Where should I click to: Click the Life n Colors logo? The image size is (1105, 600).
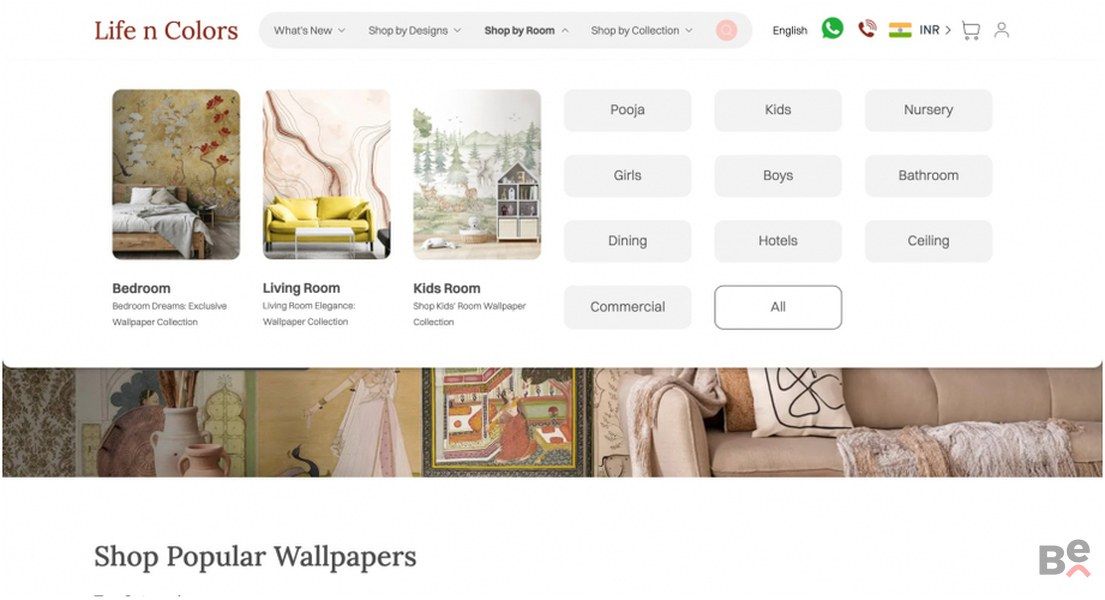click(x=166, y=30)
